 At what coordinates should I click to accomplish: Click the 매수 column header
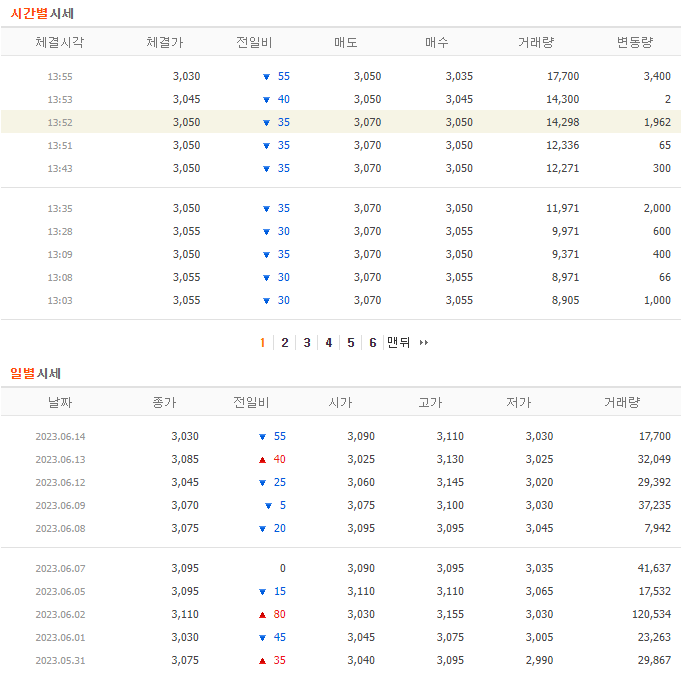[437, 42]
